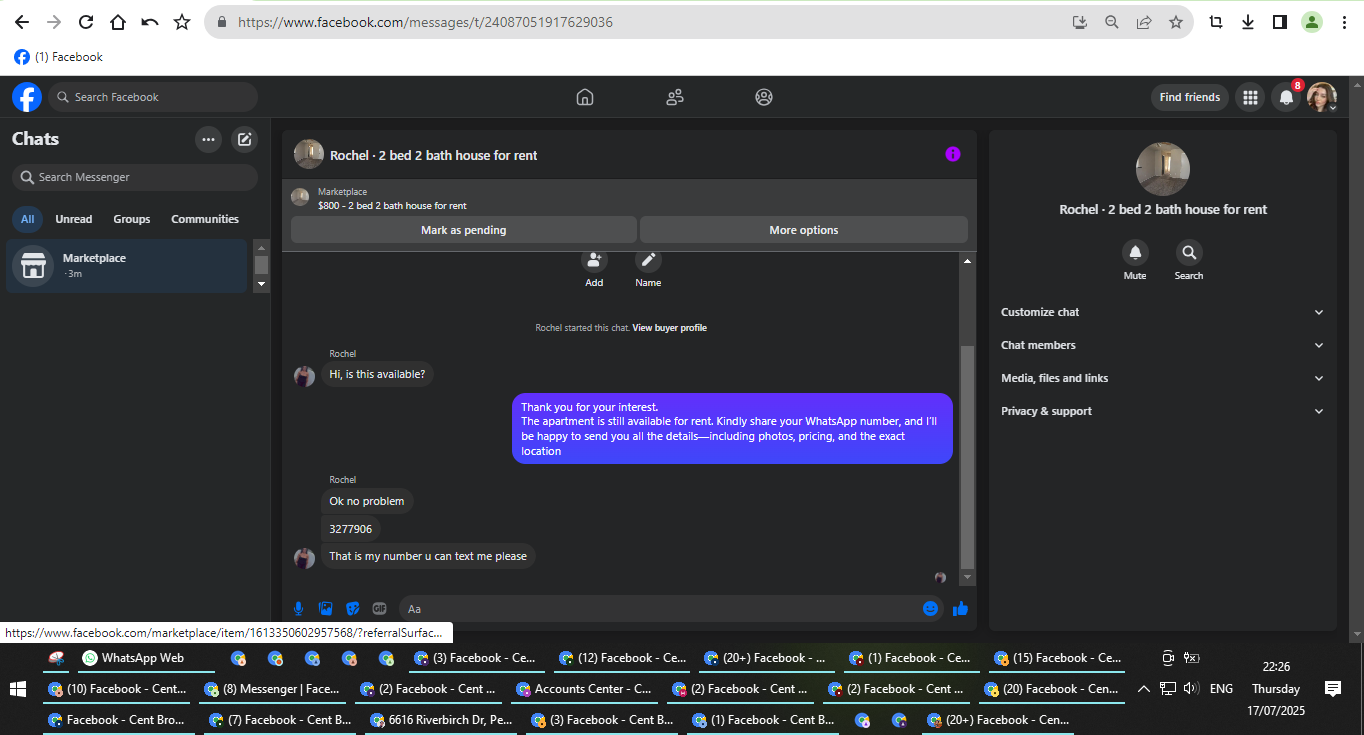The width and height of the screenshot is (1364, 735).
Task: Open the emoji picker in the message box
Action: 931,608
